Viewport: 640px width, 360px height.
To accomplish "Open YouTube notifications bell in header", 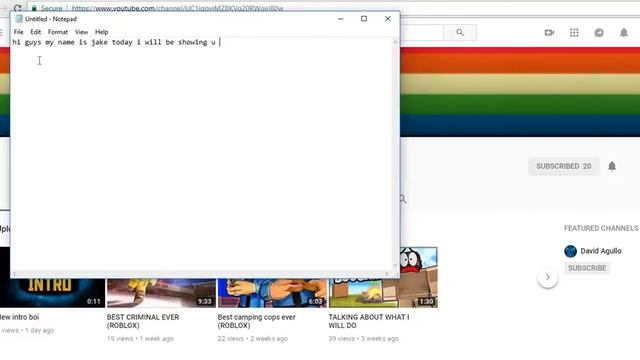I will [624, 33].
